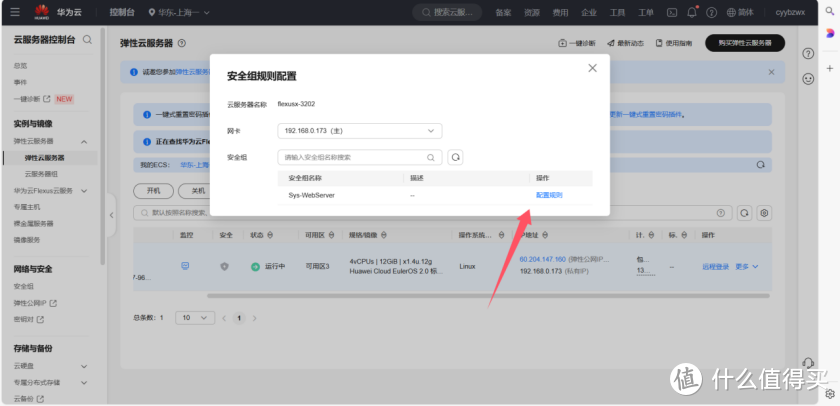The width and height of the screenshot is (840, 406).
Task: Click the notification bell icon in header
Action: [x=692, y=13]
